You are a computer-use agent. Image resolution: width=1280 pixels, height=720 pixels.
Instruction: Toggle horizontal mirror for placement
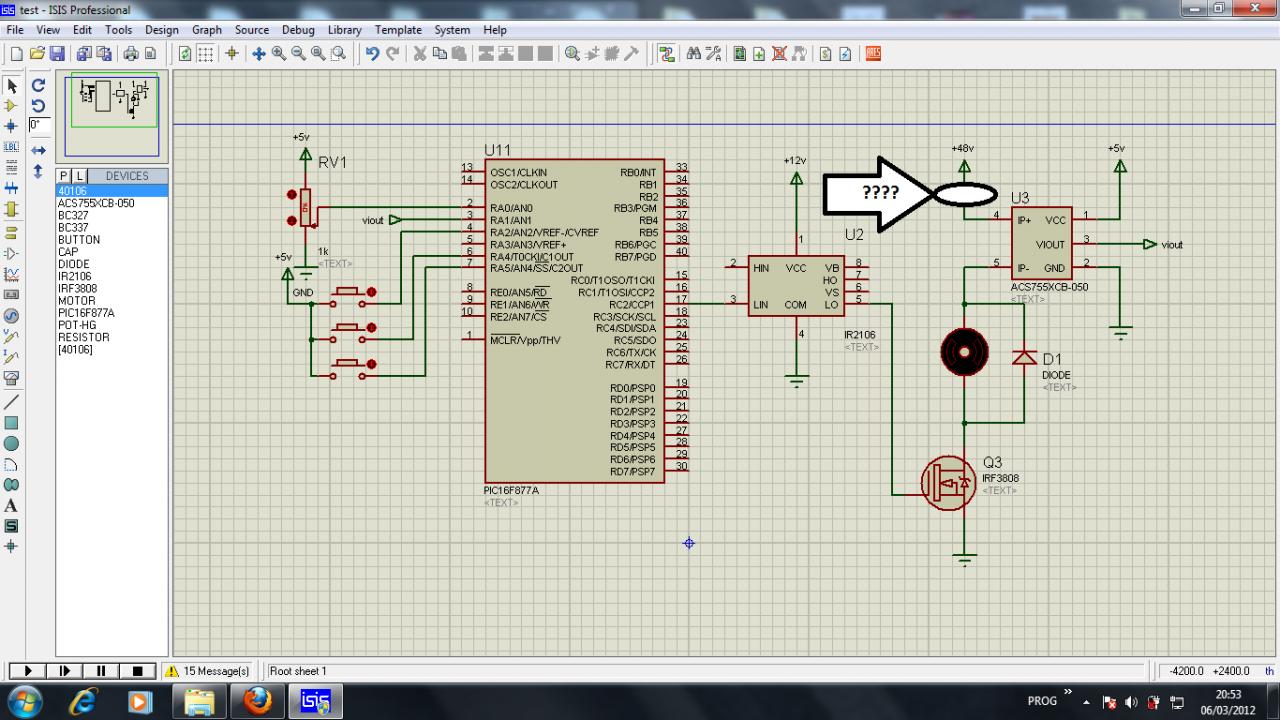tap(38, 150)
